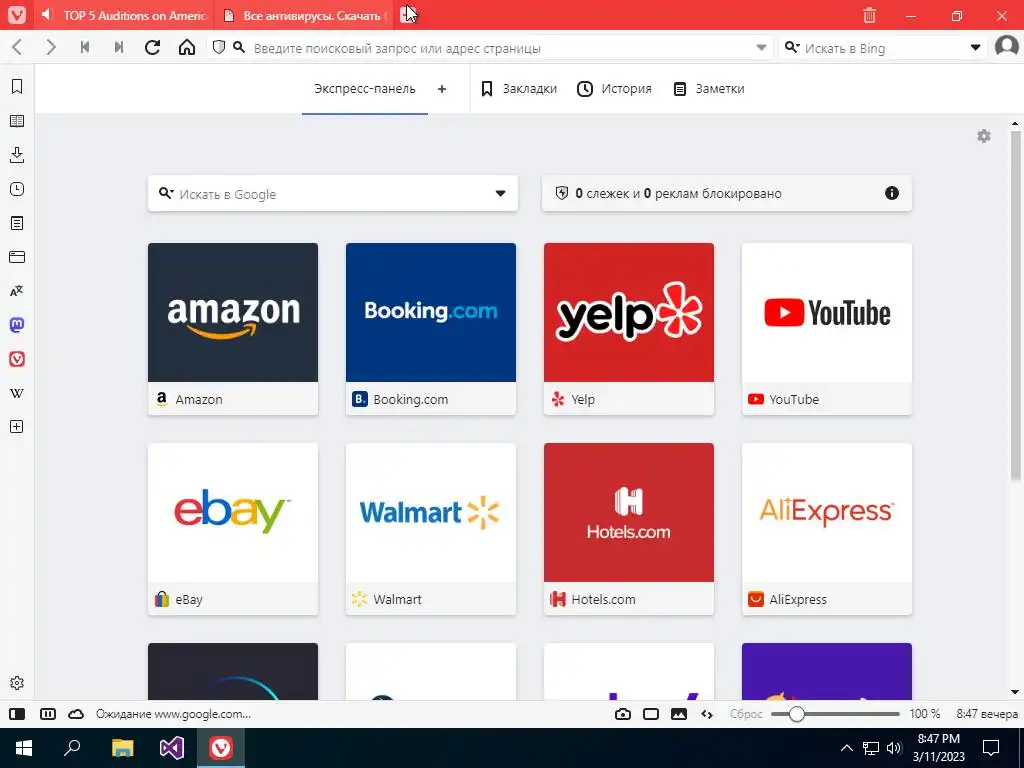Open the Yelp speed dial
The height and width of the screenshot is (768, 1024).
[x=629, y=328]
